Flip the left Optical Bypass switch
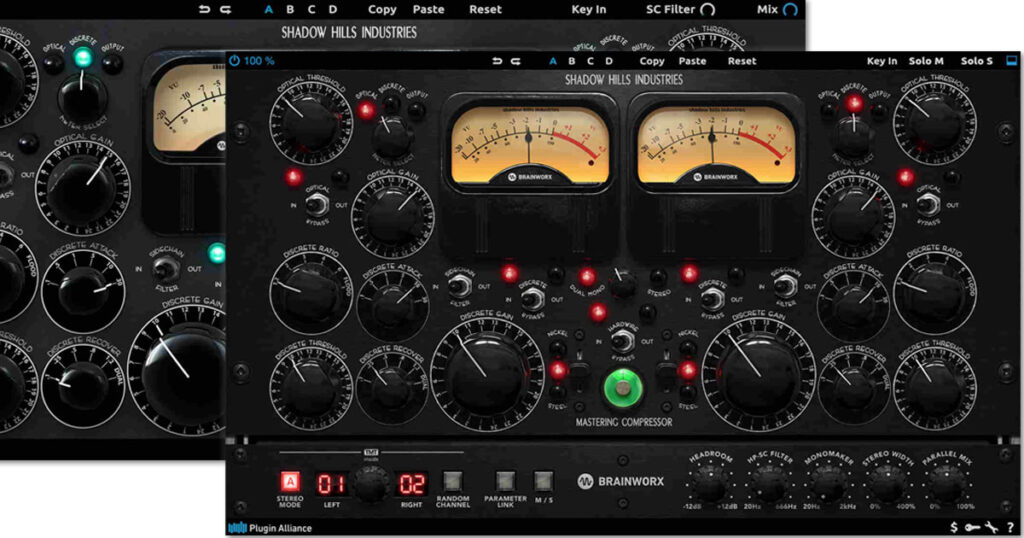This screenshot has height=538, width=1024. click(317, 205)
